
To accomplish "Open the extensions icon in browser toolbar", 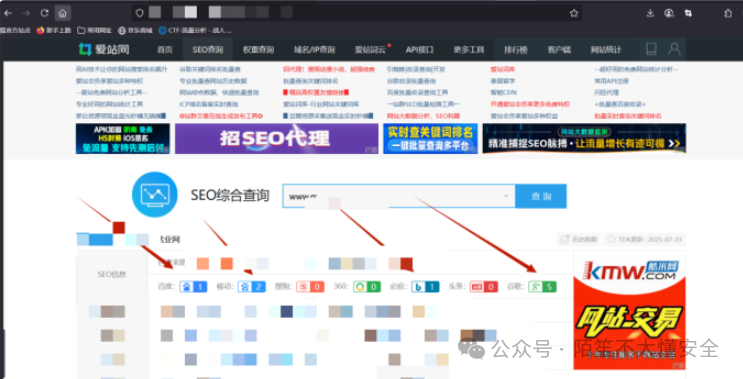I will pos(728,13).
